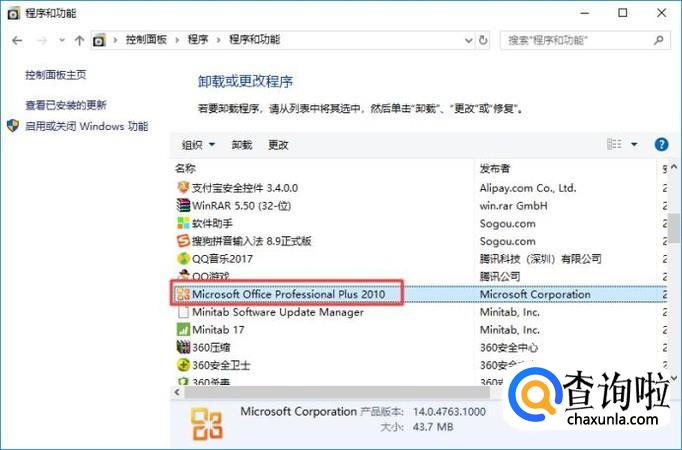Click the QQ音乐2017 program icon

coord(183,258)
